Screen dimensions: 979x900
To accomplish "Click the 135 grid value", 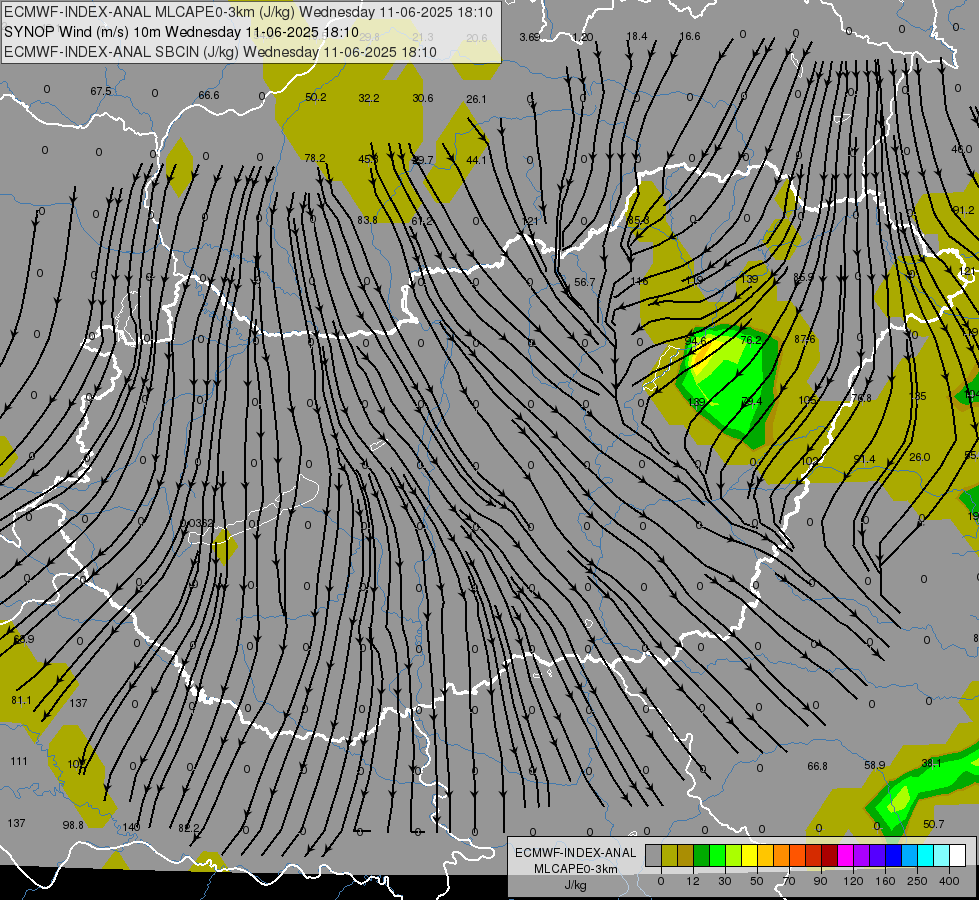I will (918, 396).
